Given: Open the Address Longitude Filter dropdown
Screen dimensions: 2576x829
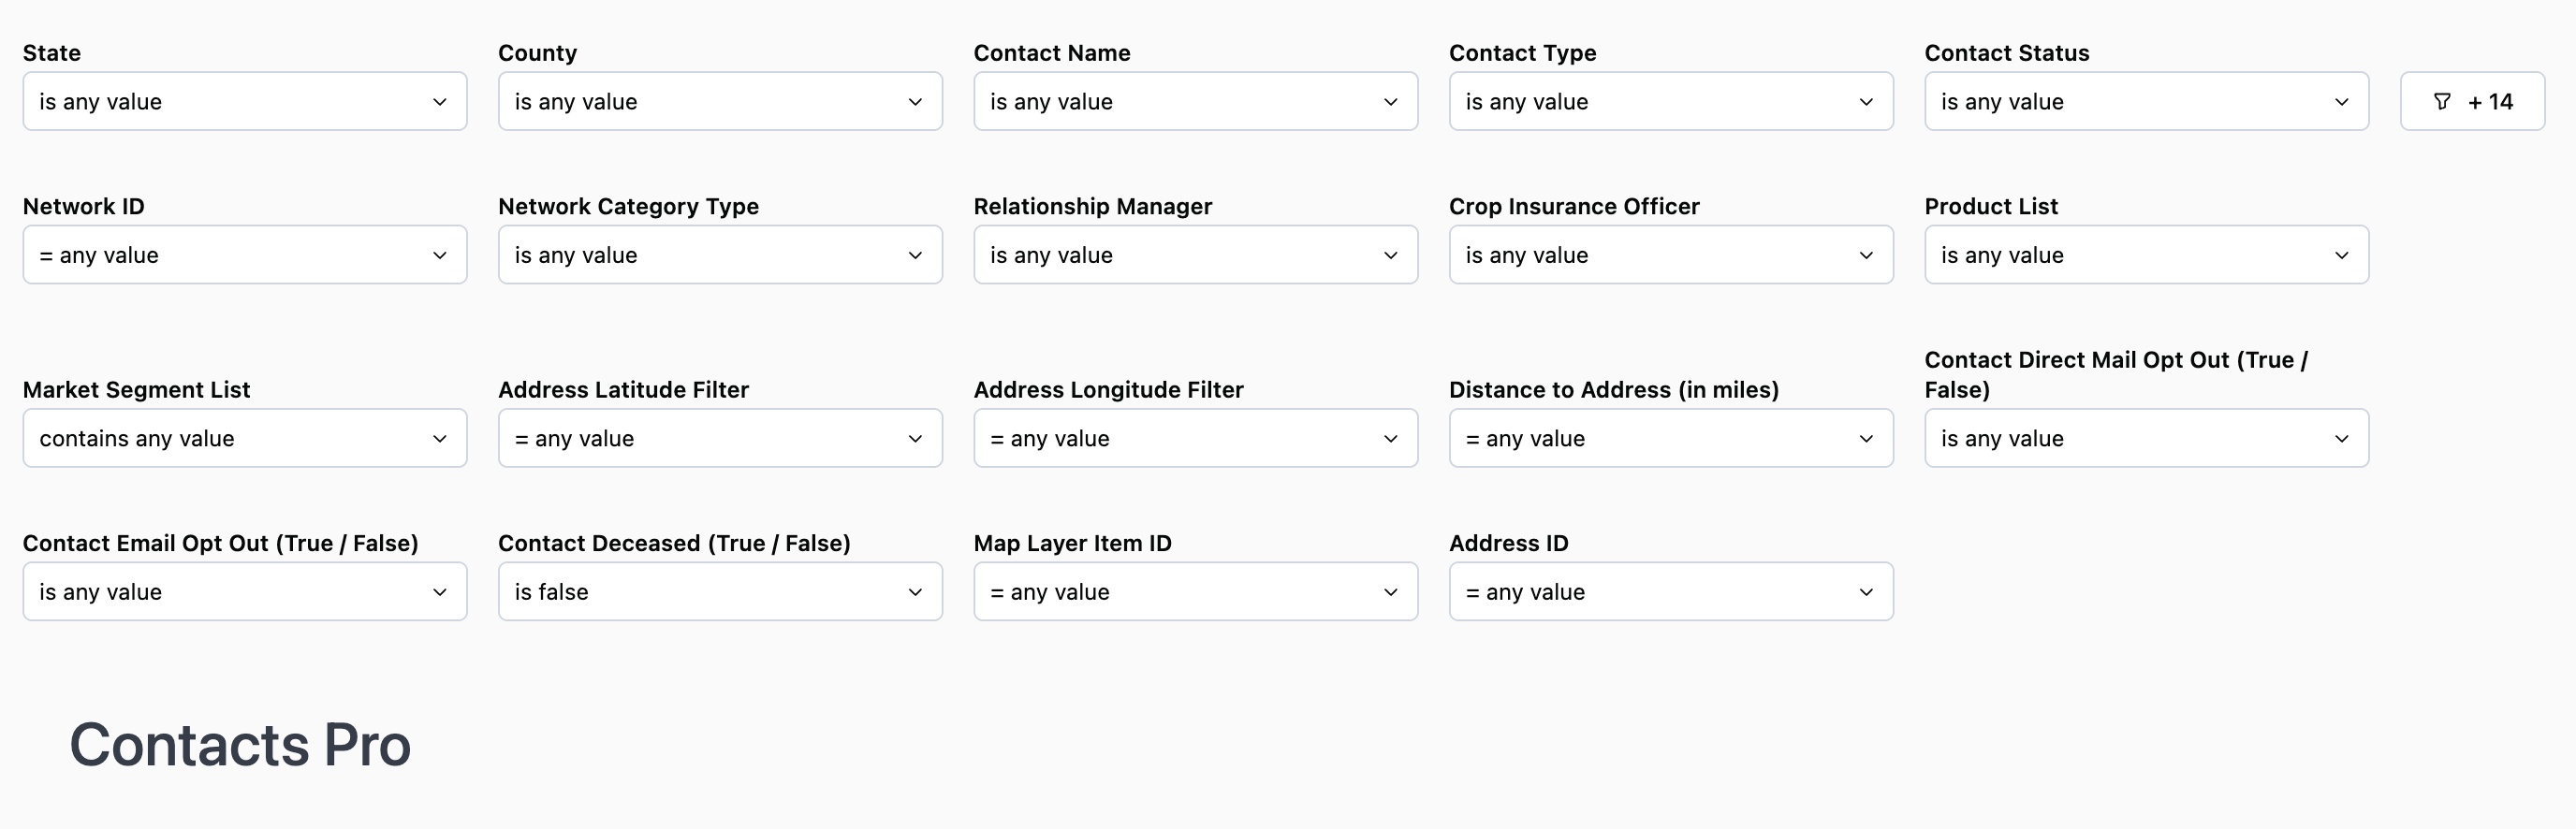Looking at the screenshot, I should click(x=1196, y=438).
